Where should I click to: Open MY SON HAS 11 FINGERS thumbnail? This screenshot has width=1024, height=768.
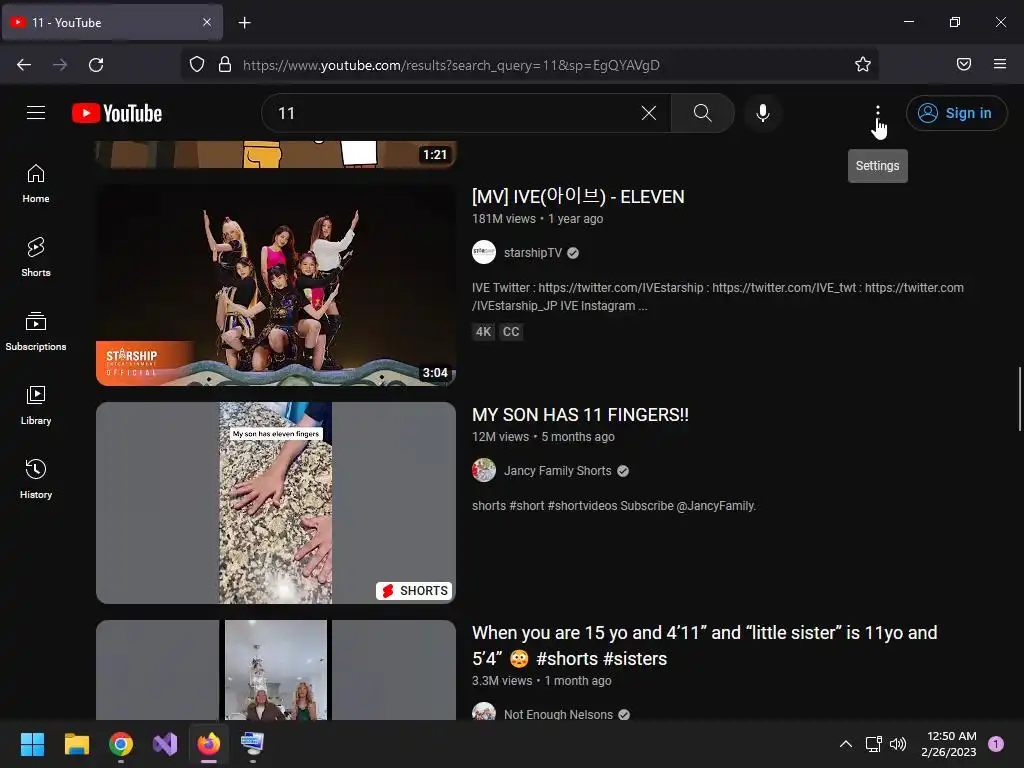276,503
